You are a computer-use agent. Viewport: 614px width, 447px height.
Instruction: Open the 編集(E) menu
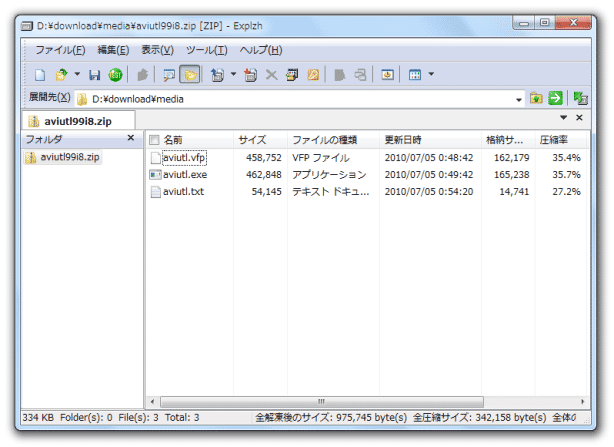[113, 50]
